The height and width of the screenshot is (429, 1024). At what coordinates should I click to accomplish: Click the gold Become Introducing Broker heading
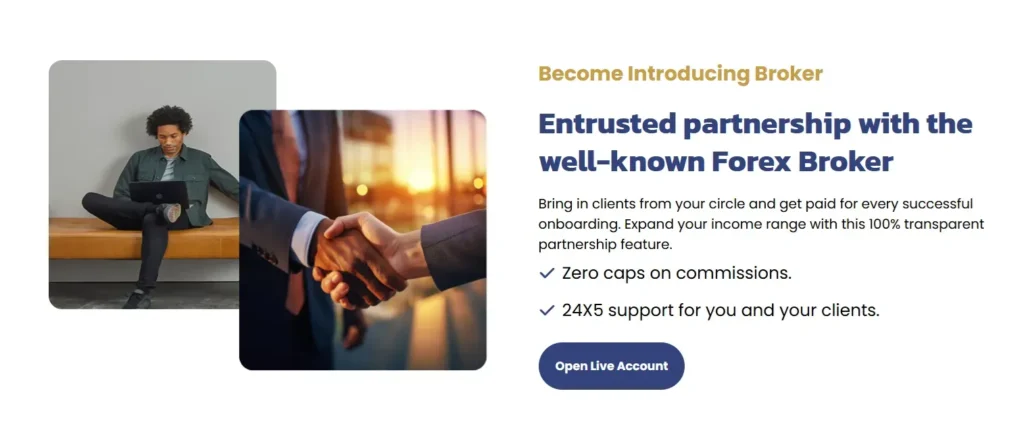(x=680, y=74)
